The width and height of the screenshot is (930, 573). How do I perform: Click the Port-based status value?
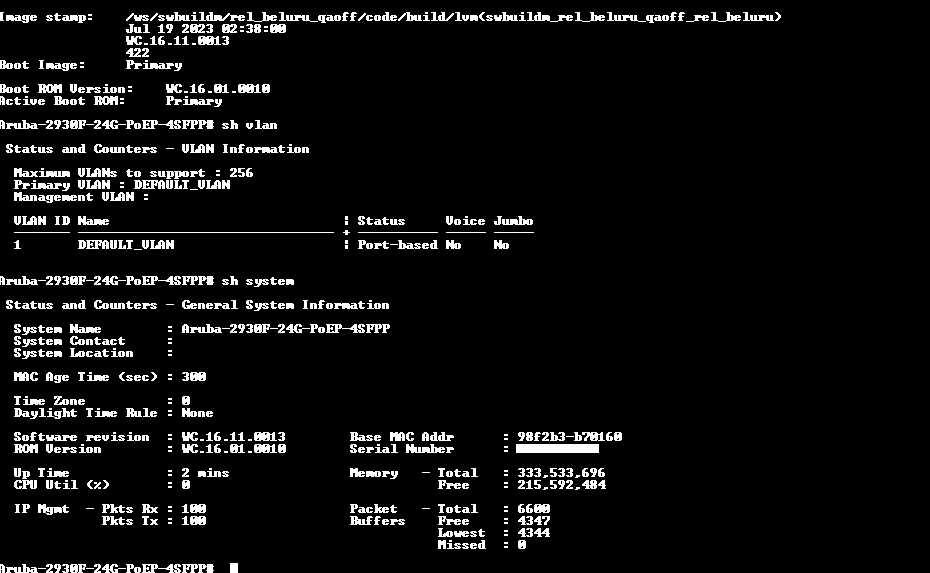(397, 245)
